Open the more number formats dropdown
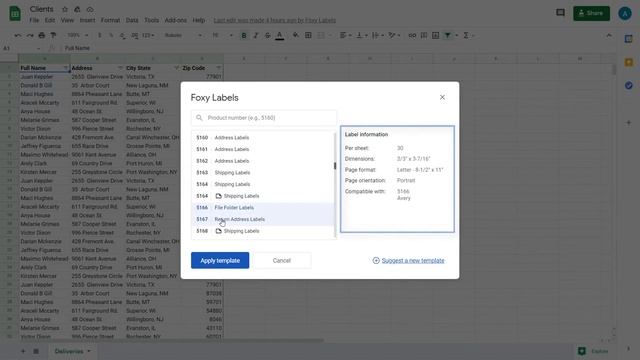Image resolution: width=640 pixels, height=360 pixels. (148, 36)
